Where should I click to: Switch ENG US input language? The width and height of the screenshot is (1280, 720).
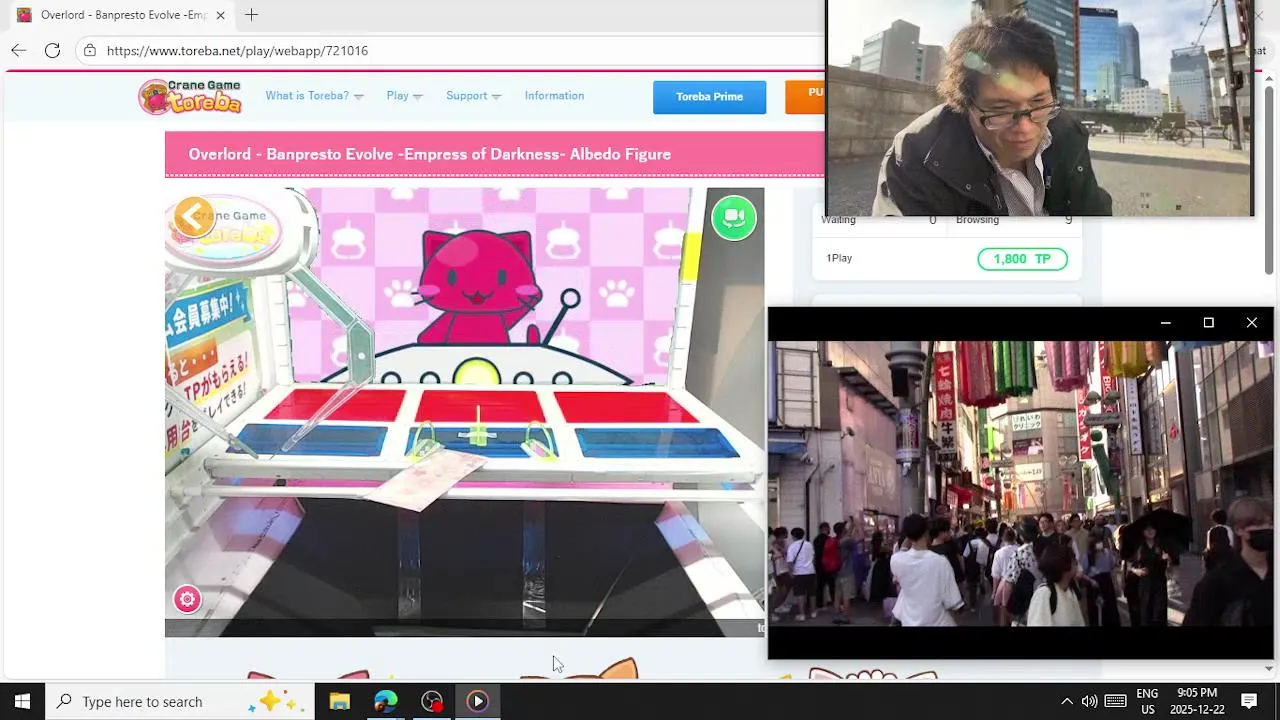tap(1147, 701)
